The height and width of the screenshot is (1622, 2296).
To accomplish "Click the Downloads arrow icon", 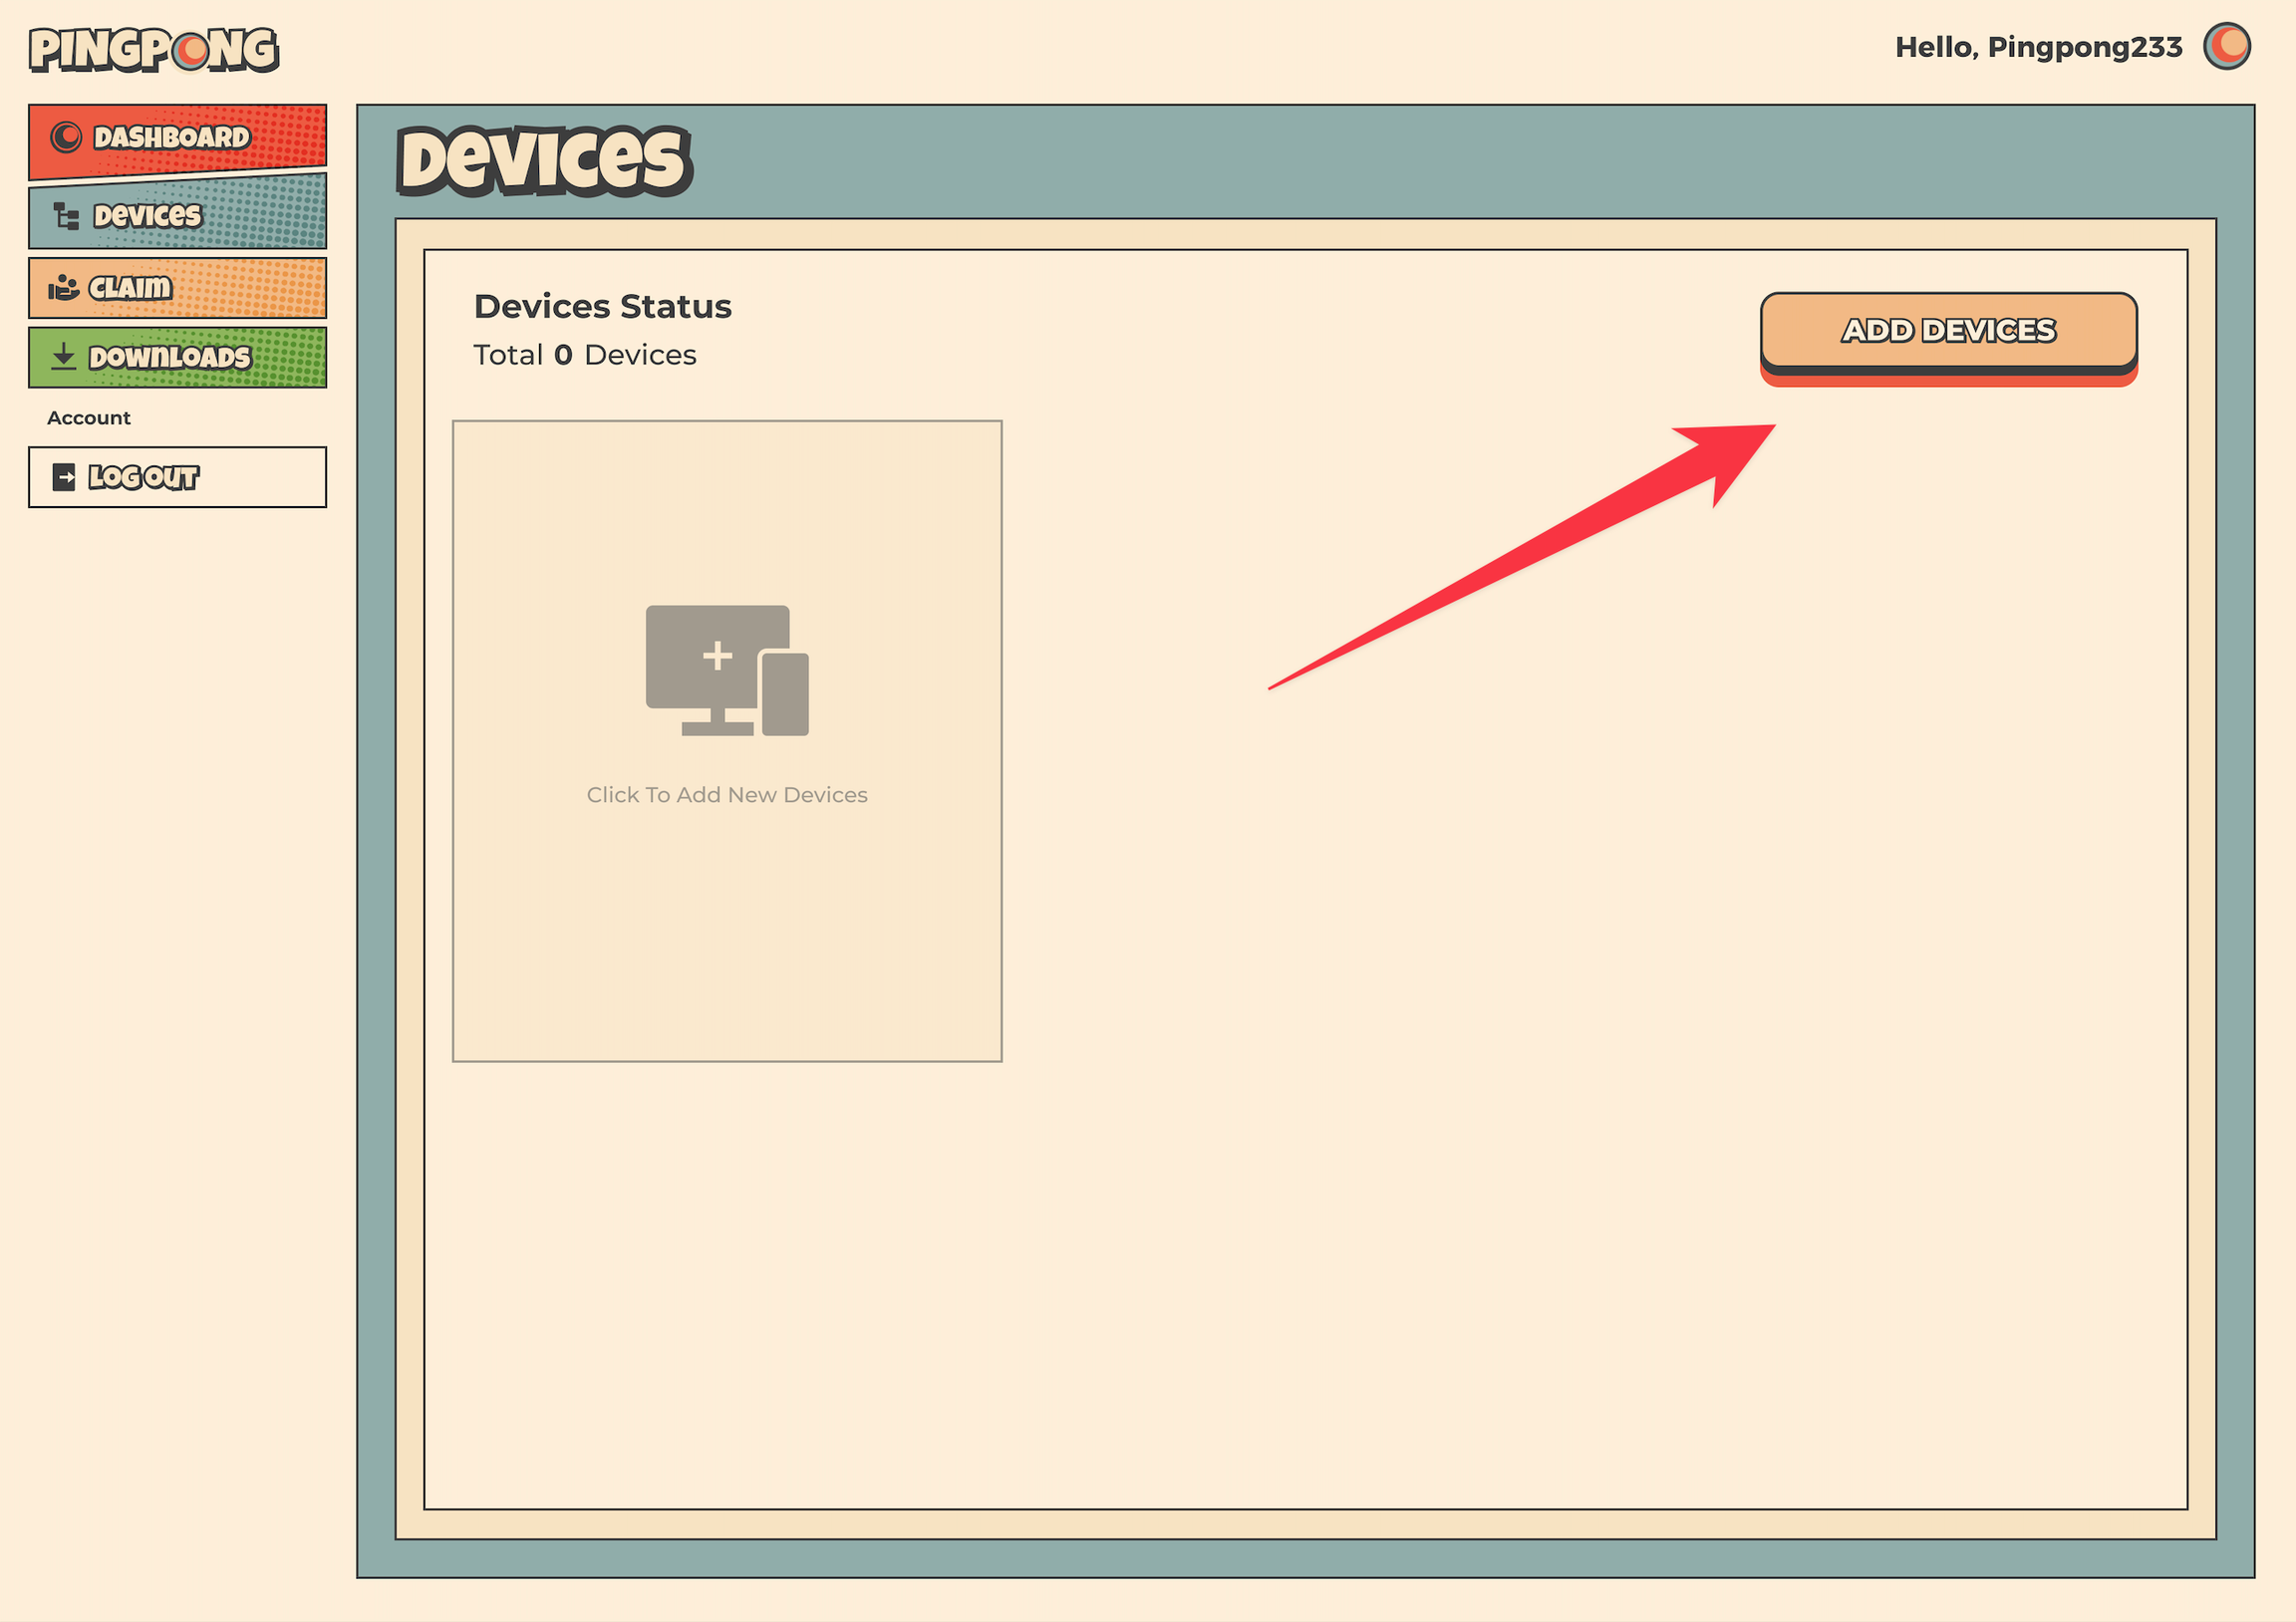I will tap(63, 356).
